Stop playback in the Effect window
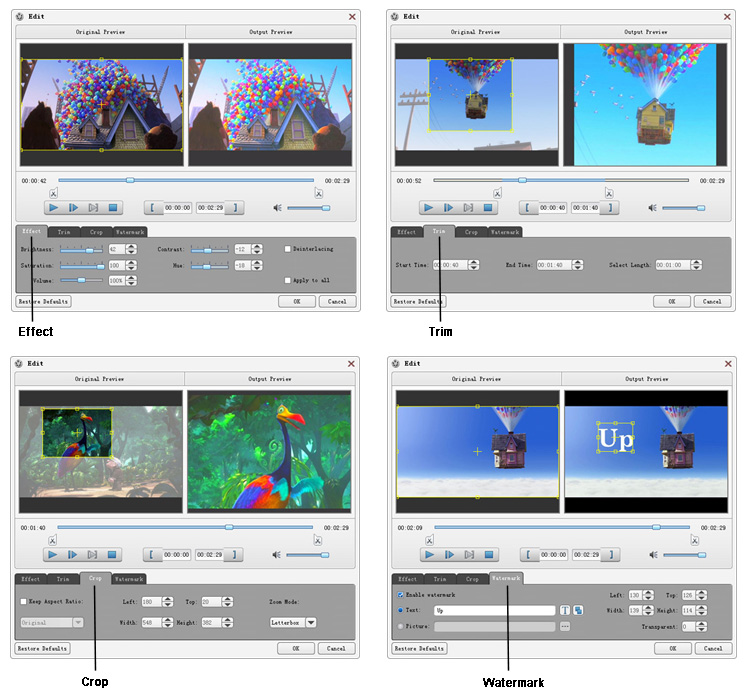Image resolution: width=750 pixels, height=700 pixels. point(113,208)
